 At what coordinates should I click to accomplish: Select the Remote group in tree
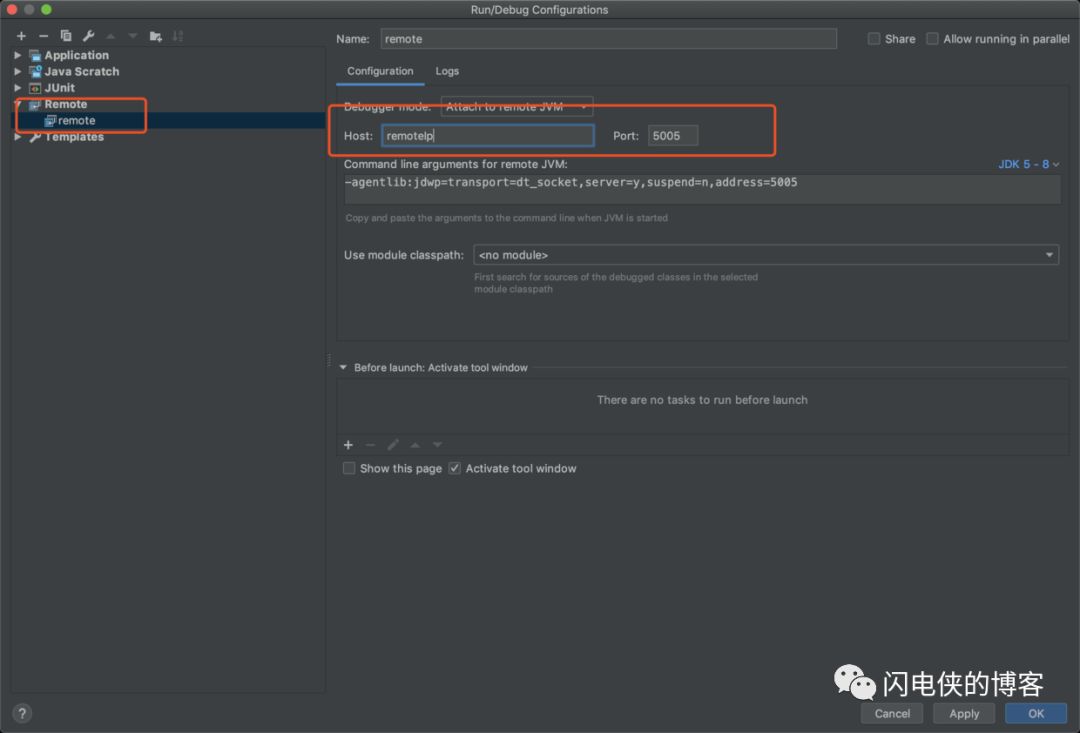pos(65,104)
